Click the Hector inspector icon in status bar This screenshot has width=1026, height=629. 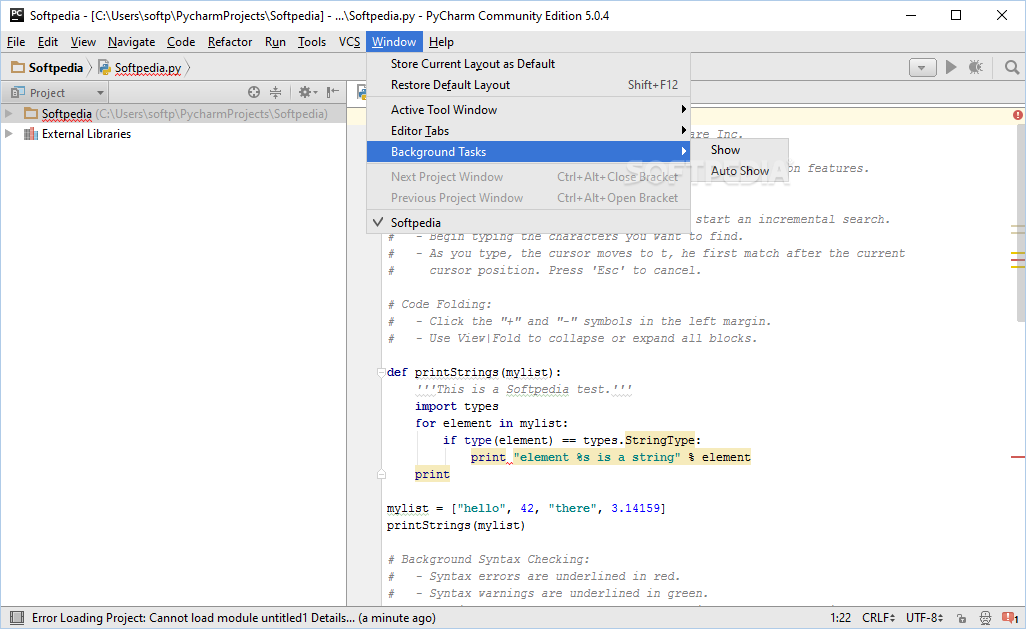pos(985,617)
